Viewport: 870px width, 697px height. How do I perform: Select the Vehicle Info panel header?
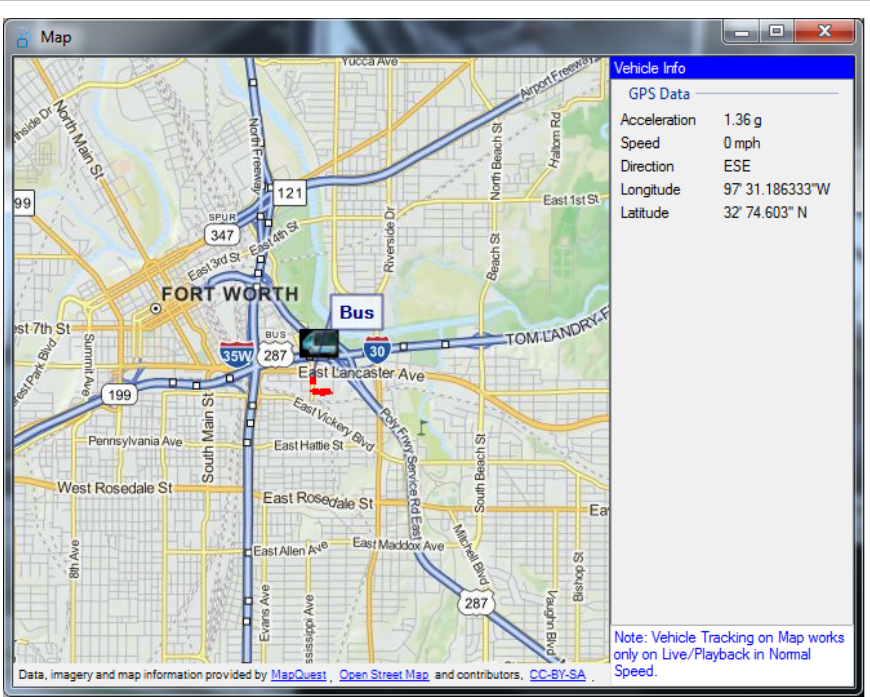tap(732, 68)
